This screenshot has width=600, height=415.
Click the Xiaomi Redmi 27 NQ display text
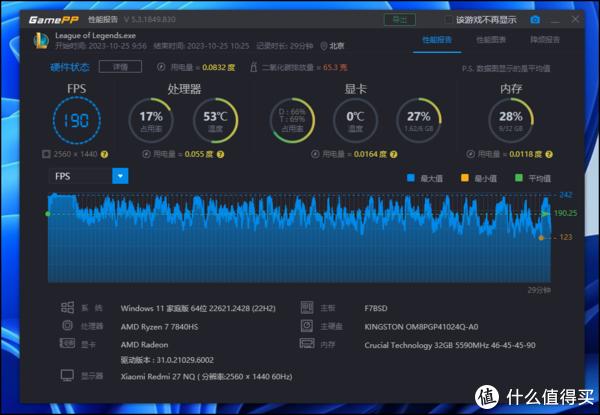(x=206, y=377)
